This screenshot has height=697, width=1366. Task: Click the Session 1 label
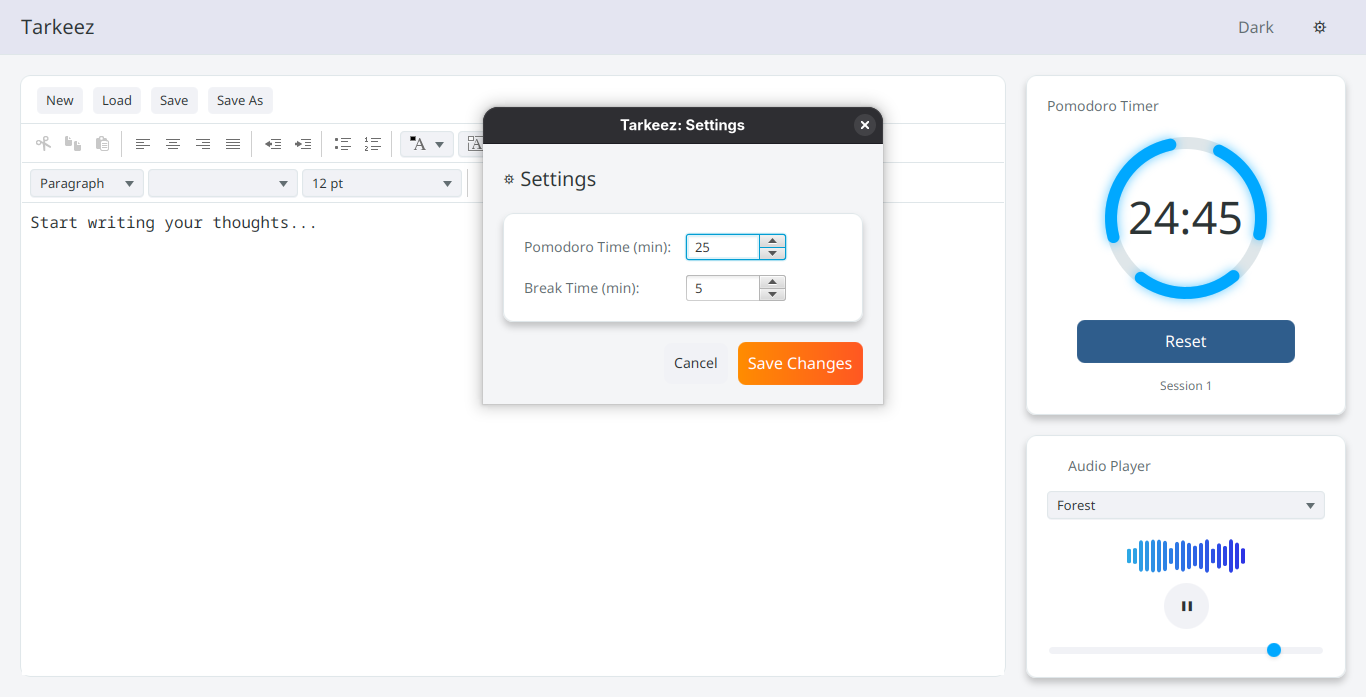pyautogui.click(x=1186, y=386)
